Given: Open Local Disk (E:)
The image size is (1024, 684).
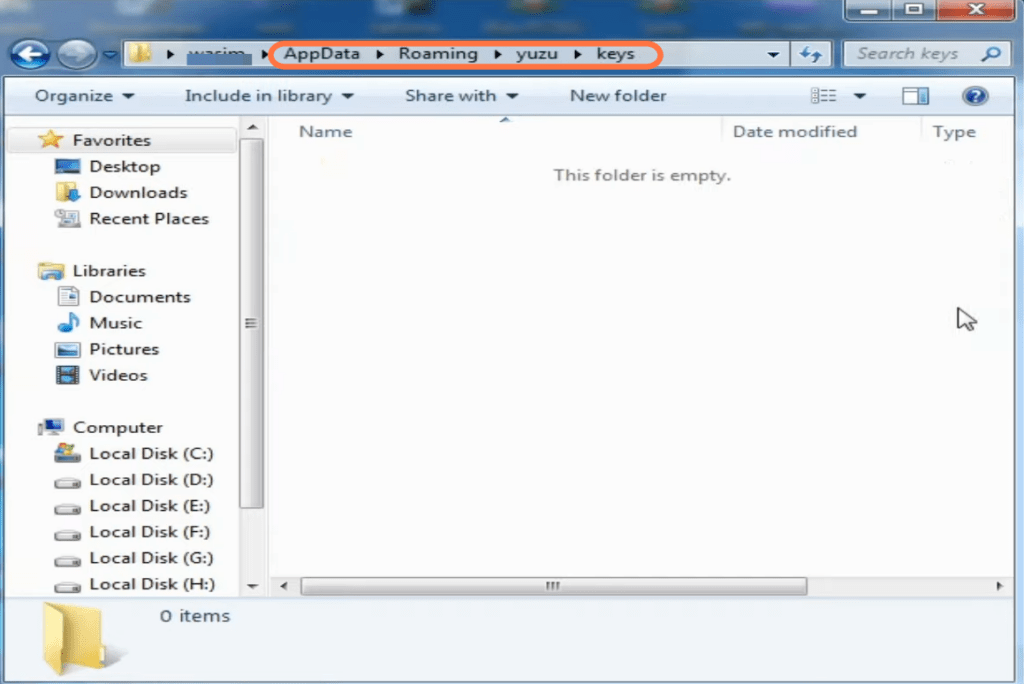Looking at the screenshot, I should tap(150, 506).
